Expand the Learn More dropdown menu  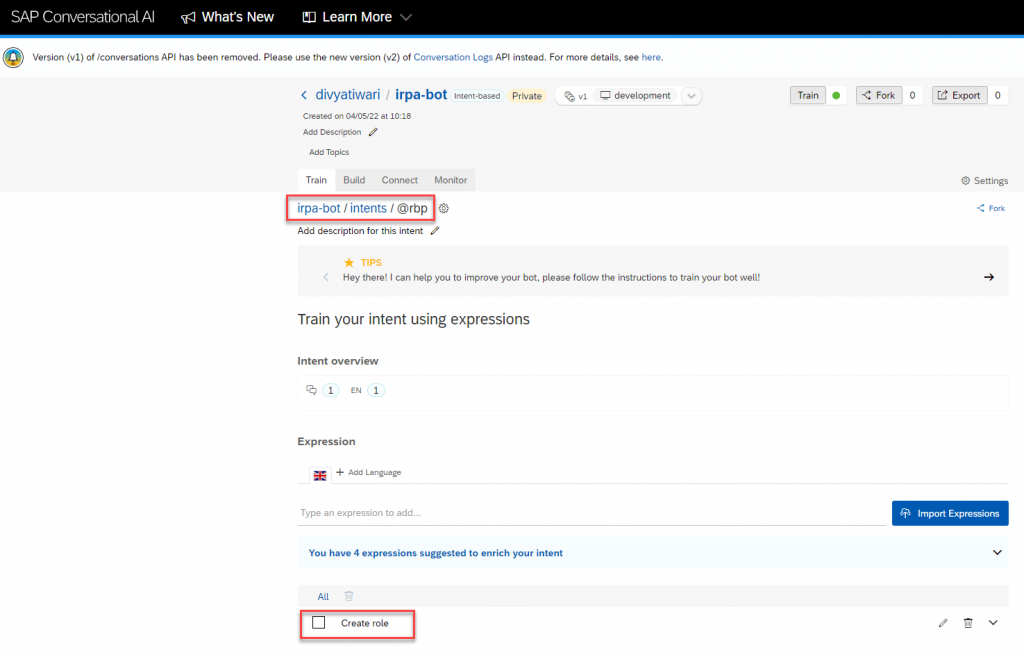(x=406, y=17)
